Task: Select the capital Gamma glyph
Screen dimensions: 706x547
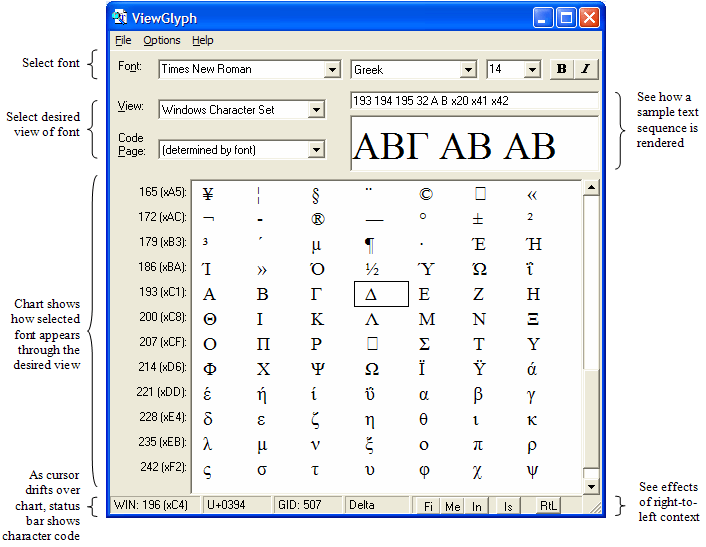Action: pos(316,294)
